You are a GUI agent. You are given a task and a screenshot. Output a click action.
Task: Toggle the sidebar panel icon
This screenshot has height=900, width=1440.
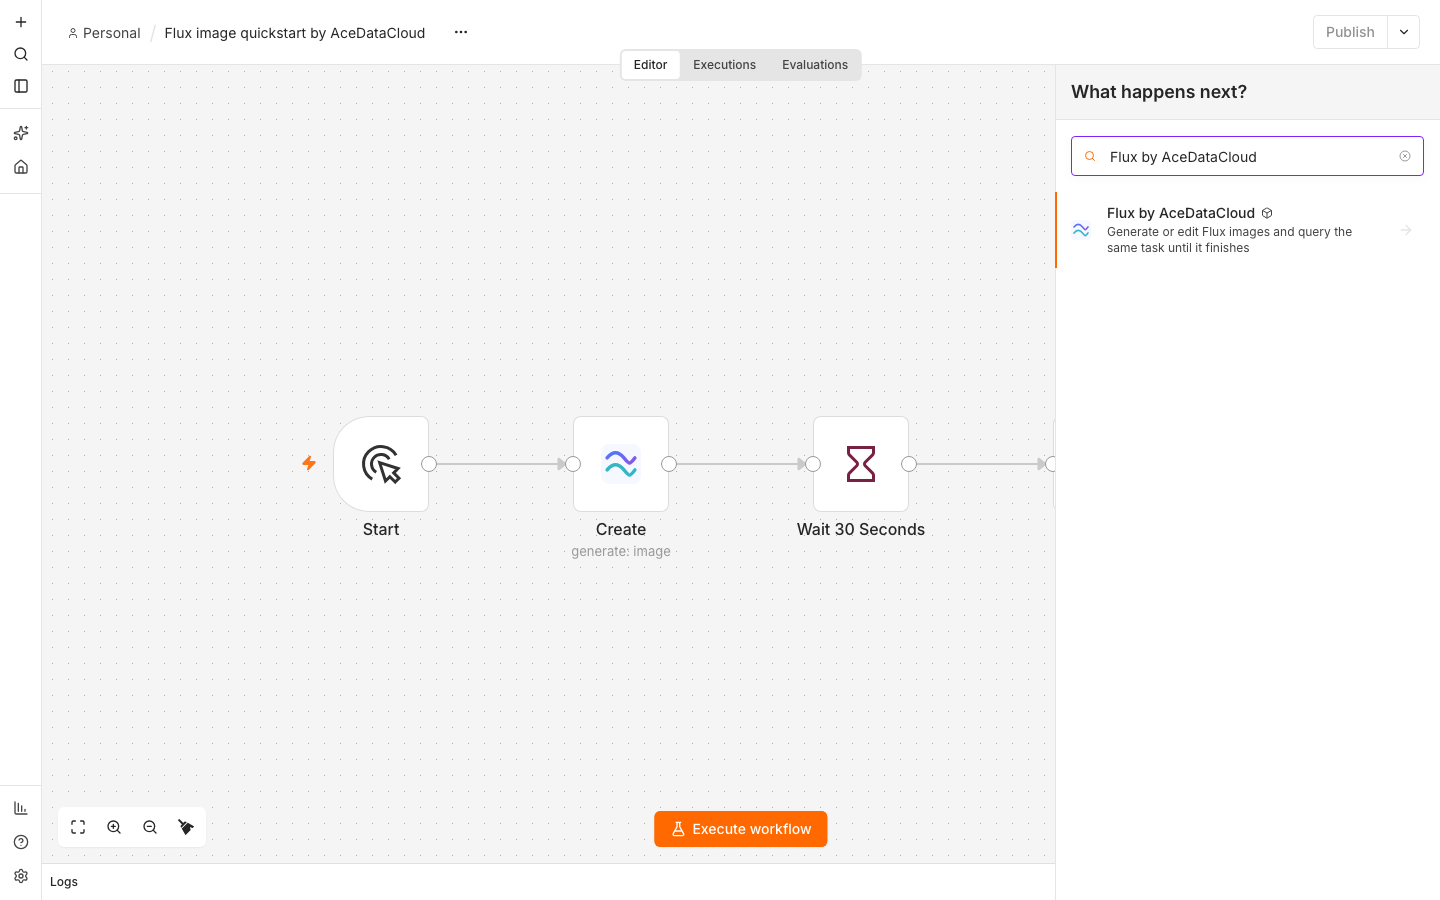(x=21, y=86)
